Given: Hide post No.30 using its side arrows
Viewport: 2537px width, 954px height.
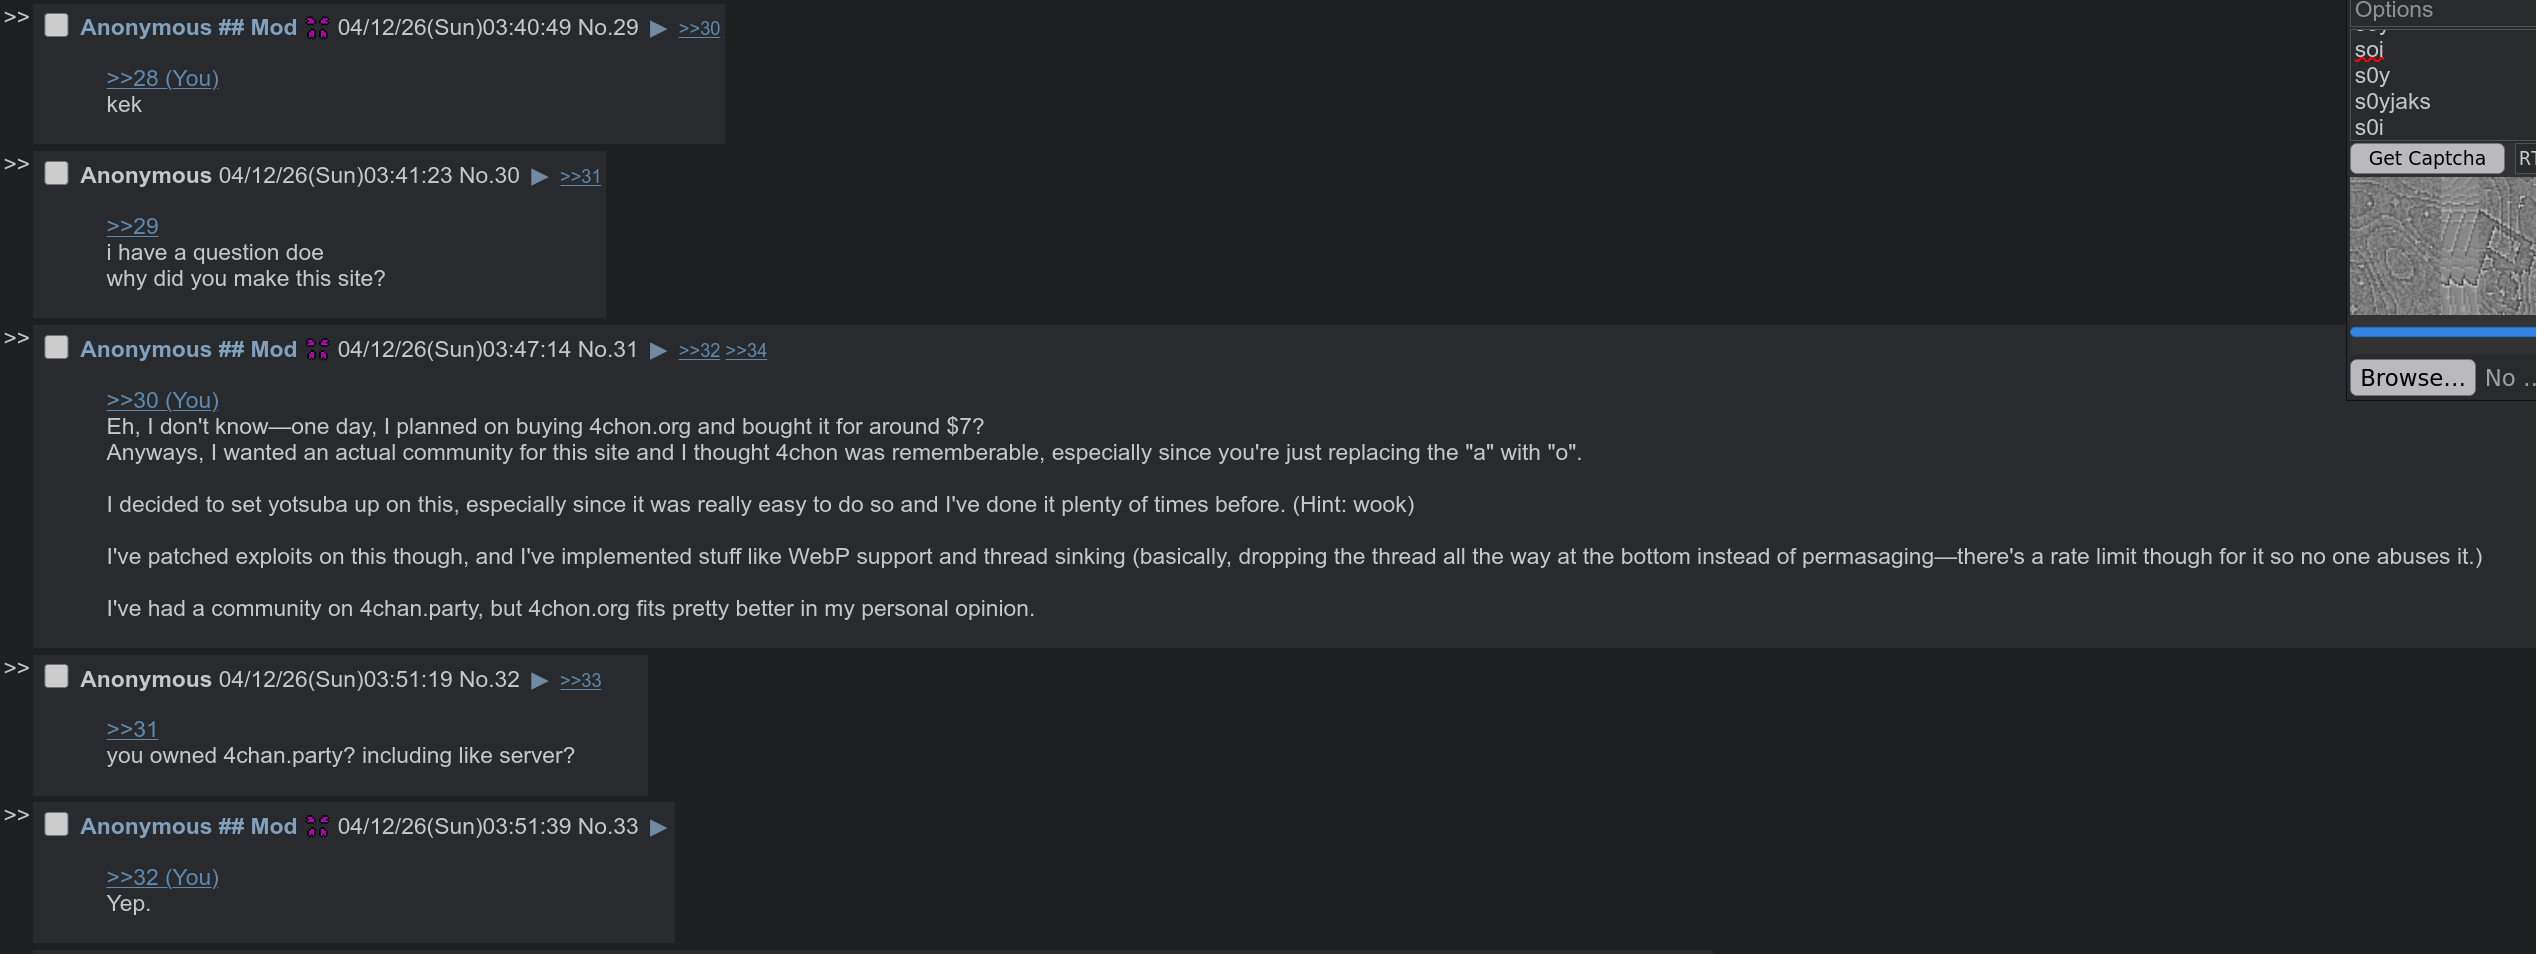Looking at the screenshot, I should [16, 164].
